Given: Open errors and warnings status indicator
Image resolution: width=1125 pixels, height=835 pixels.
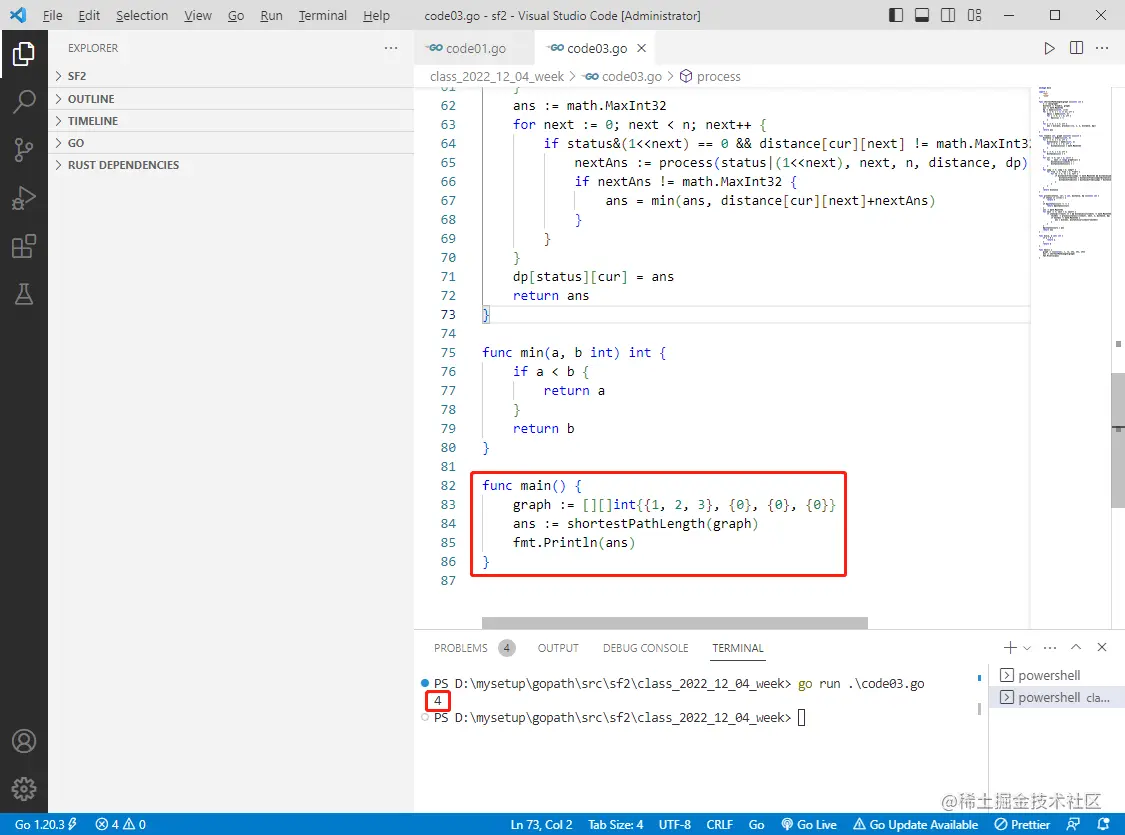Looking at the screenshot, I should coord(121,824).
